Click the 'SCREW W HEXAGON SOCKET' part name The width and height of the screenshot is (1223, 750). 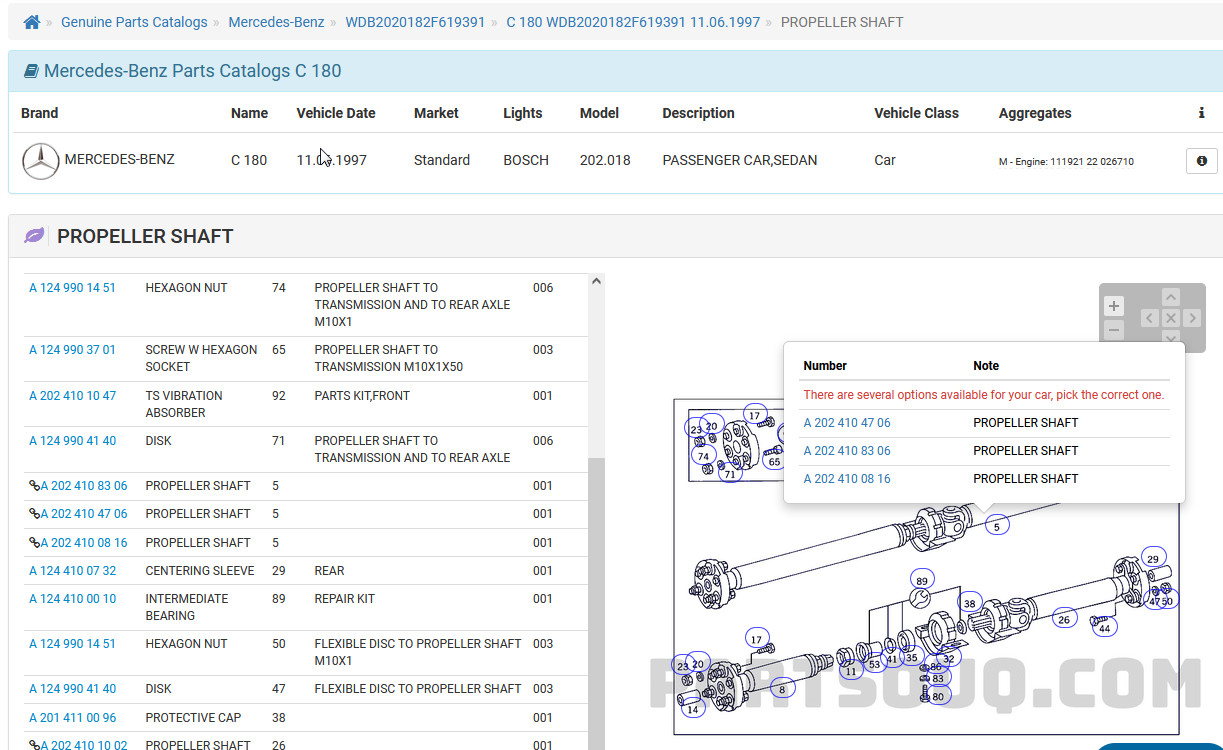pos(201,358)
